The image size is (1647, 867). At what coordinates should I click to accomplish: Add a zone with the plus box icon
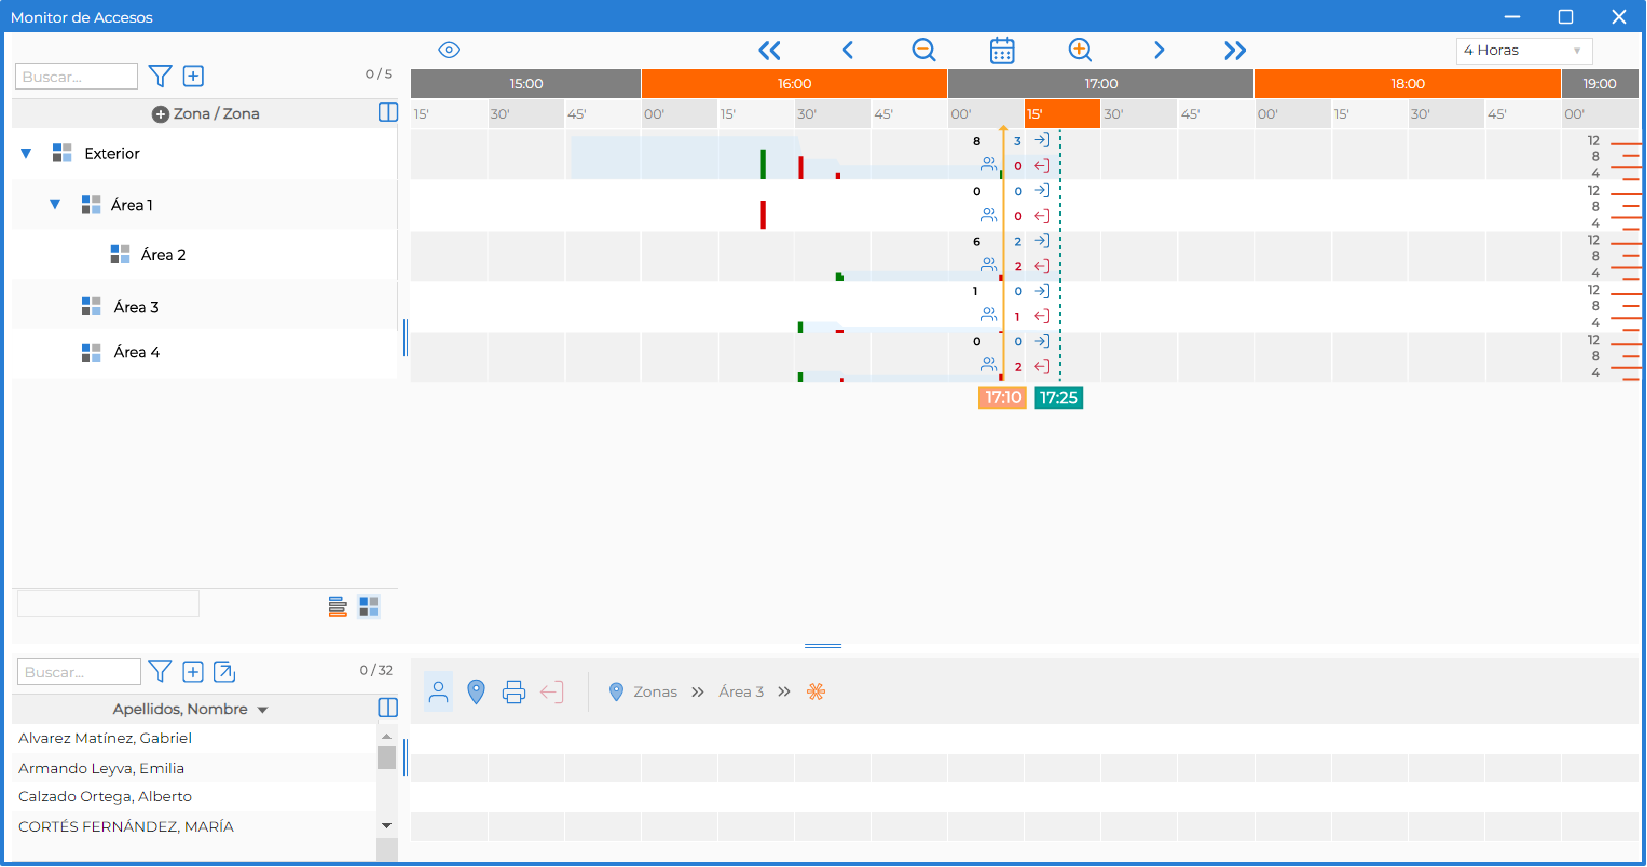coord(194,76)
